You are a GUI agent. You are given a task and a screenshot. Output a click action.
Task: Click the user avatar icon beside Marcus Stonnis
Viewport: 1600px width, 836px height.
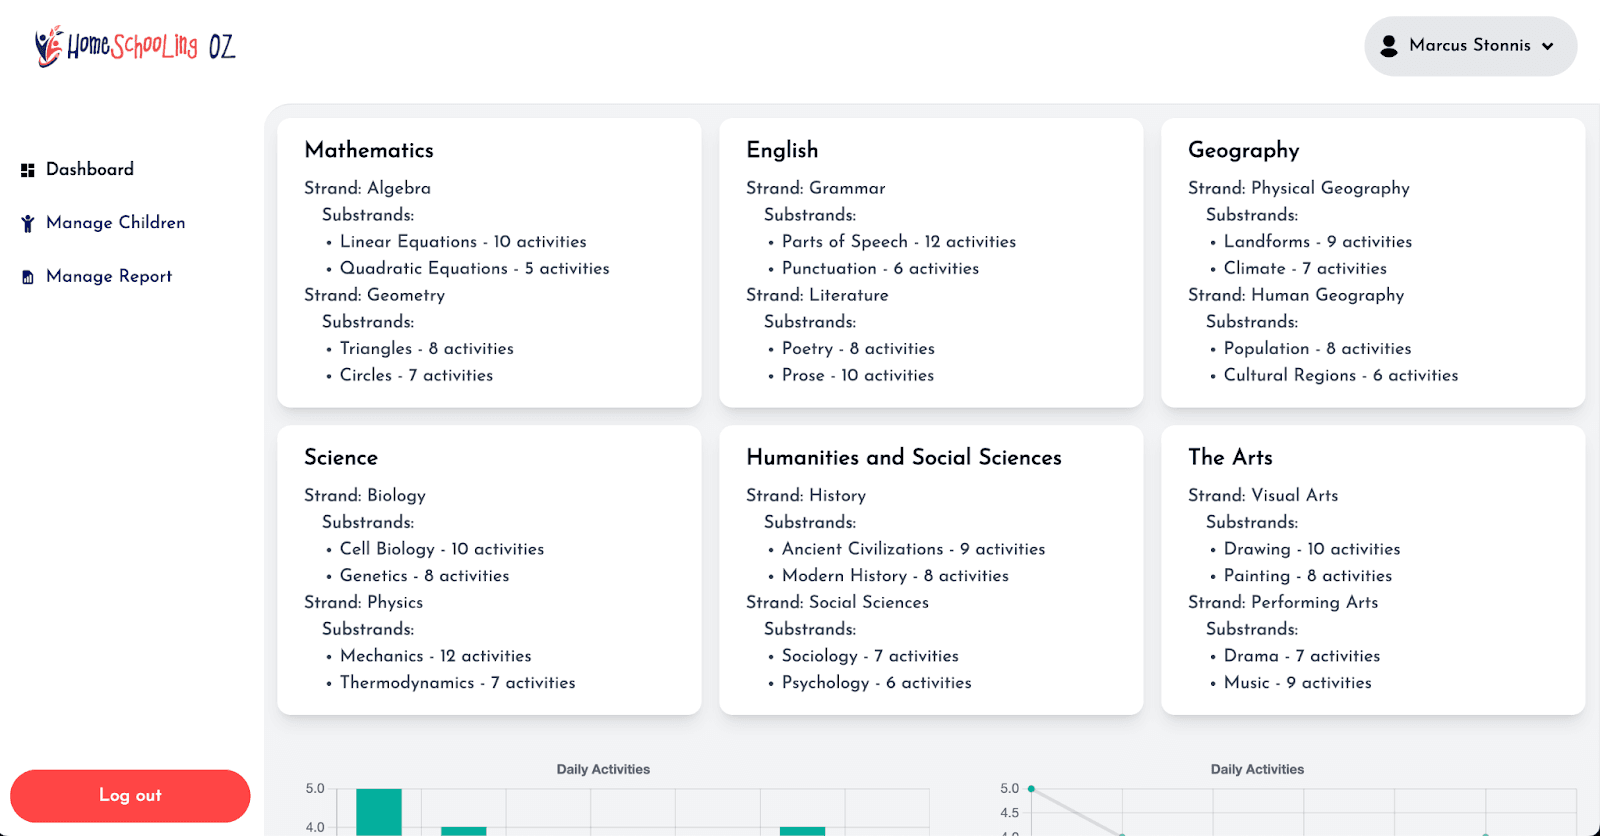1390,45
